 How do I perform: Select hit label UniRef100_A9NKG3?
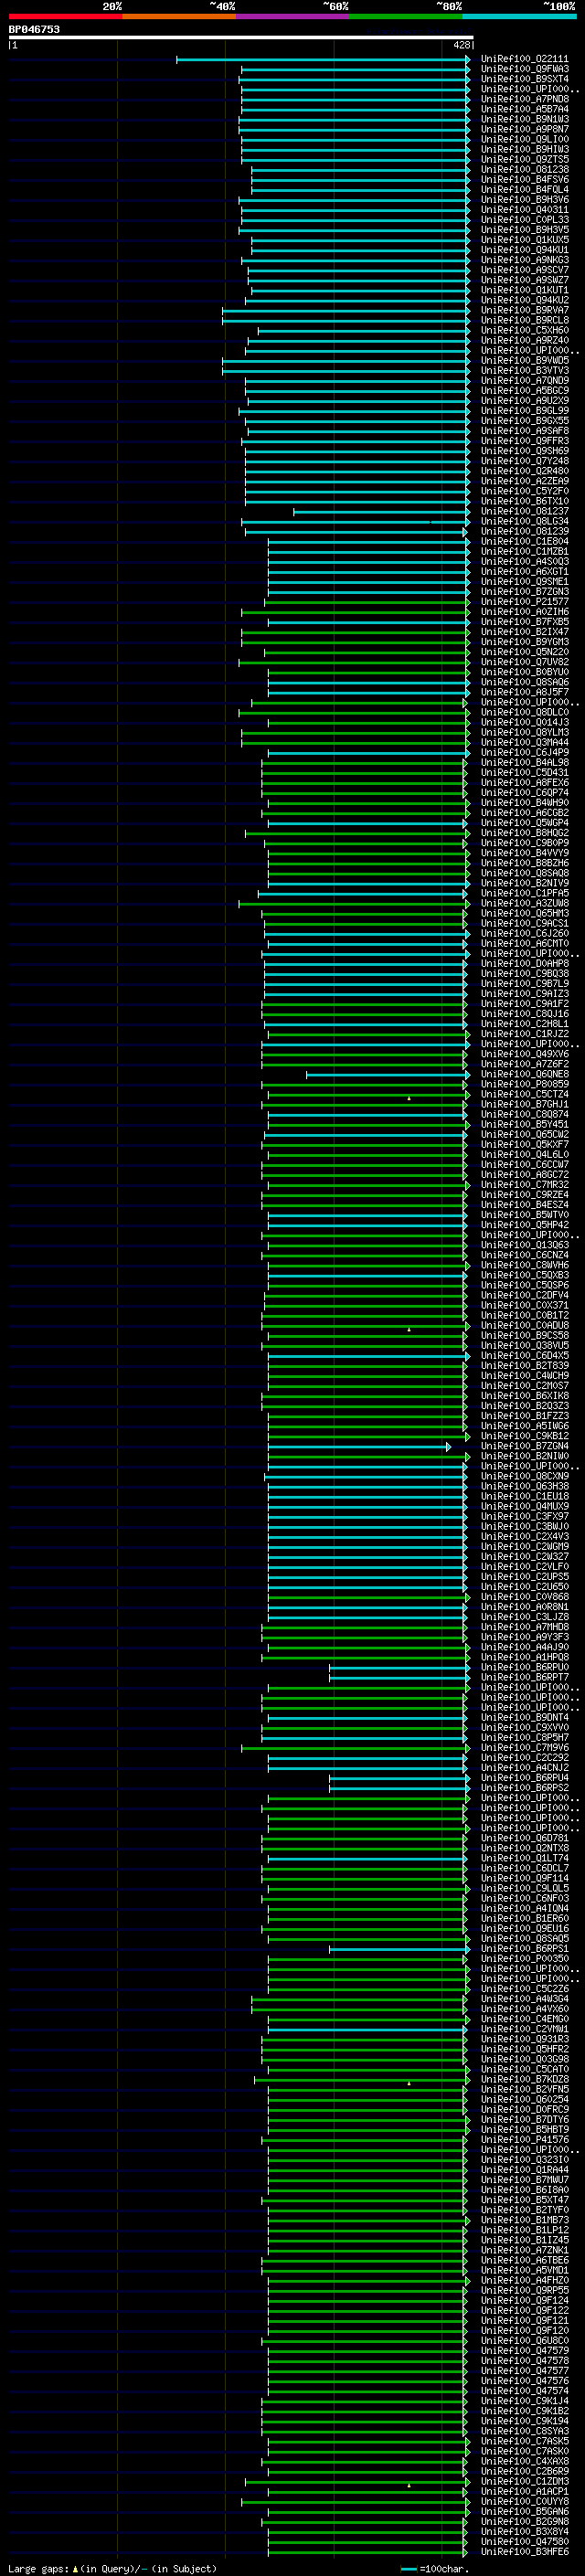(524, 260)
